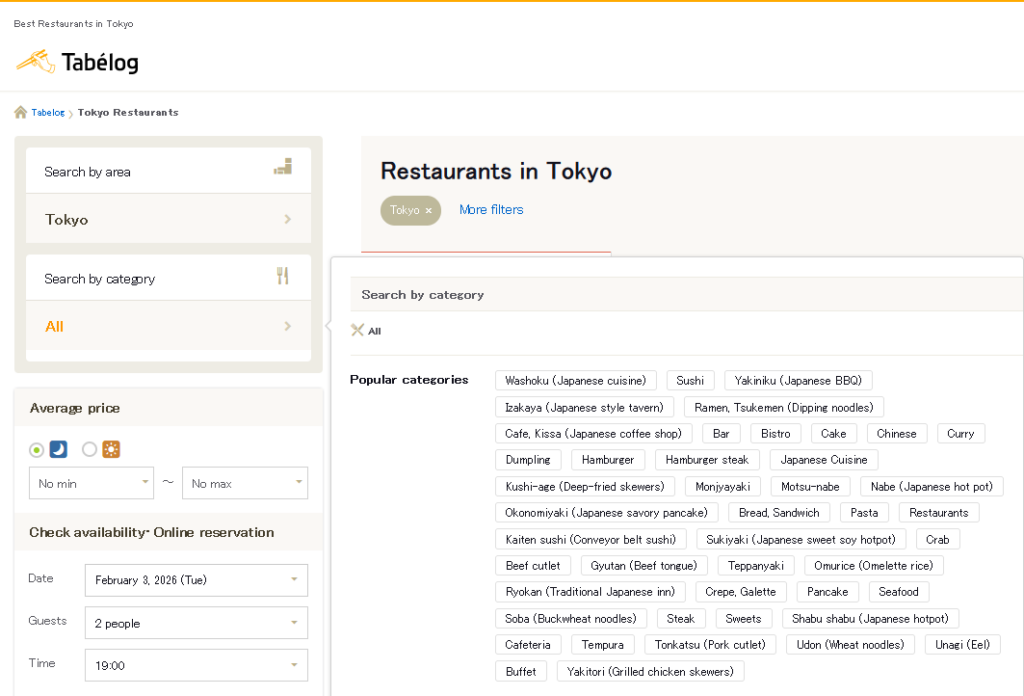Open the Guests dropdown showing 2 people

[196, 622]
